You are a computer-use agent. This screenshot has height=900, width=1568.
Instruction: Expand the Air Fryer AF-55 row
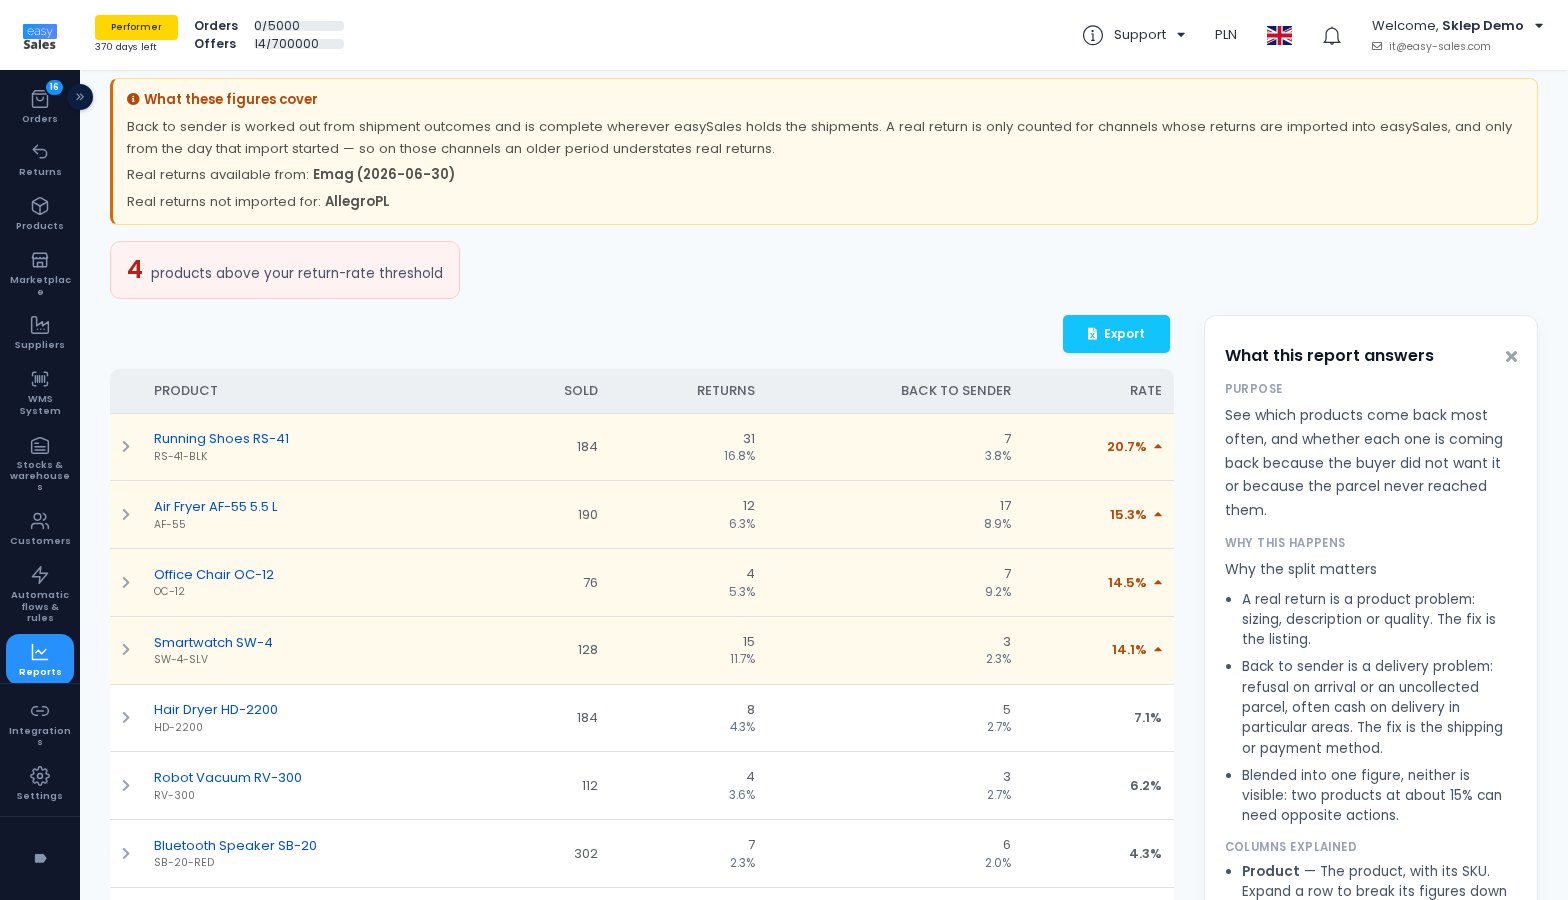pyautogui.click(x=126, y=515)
